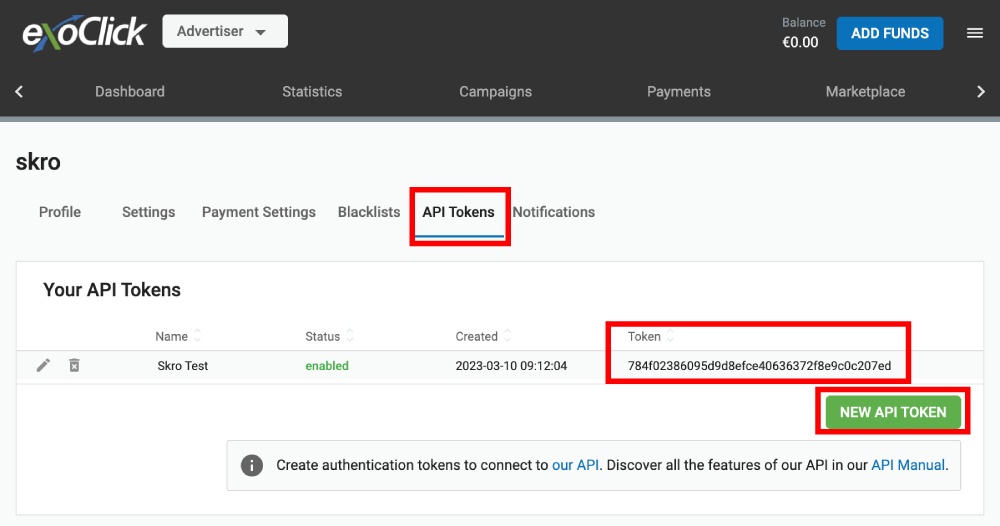Click the ExoClick logo
1000x526 pixels.
coord(84,32)
